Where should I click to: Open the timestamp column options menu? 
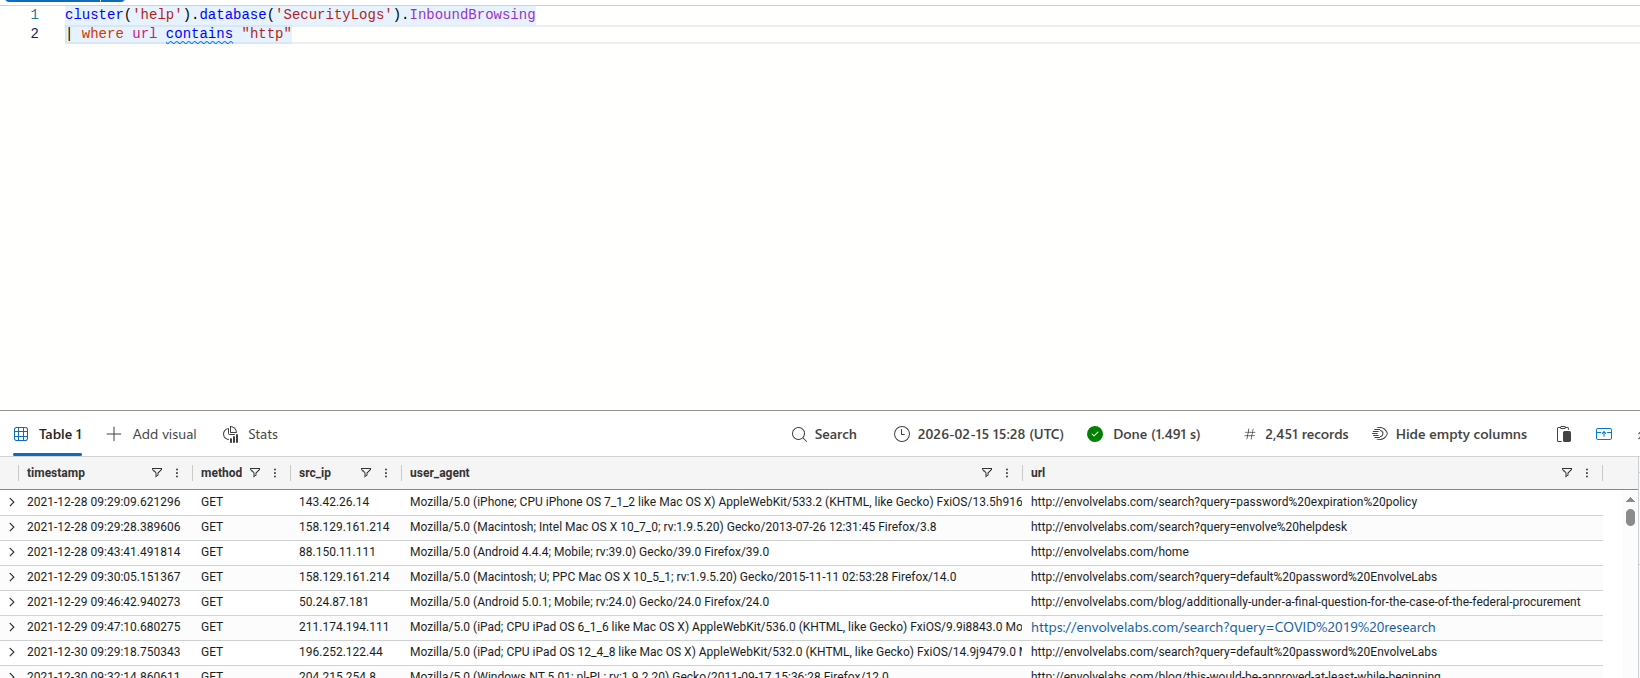click(177, 473)
